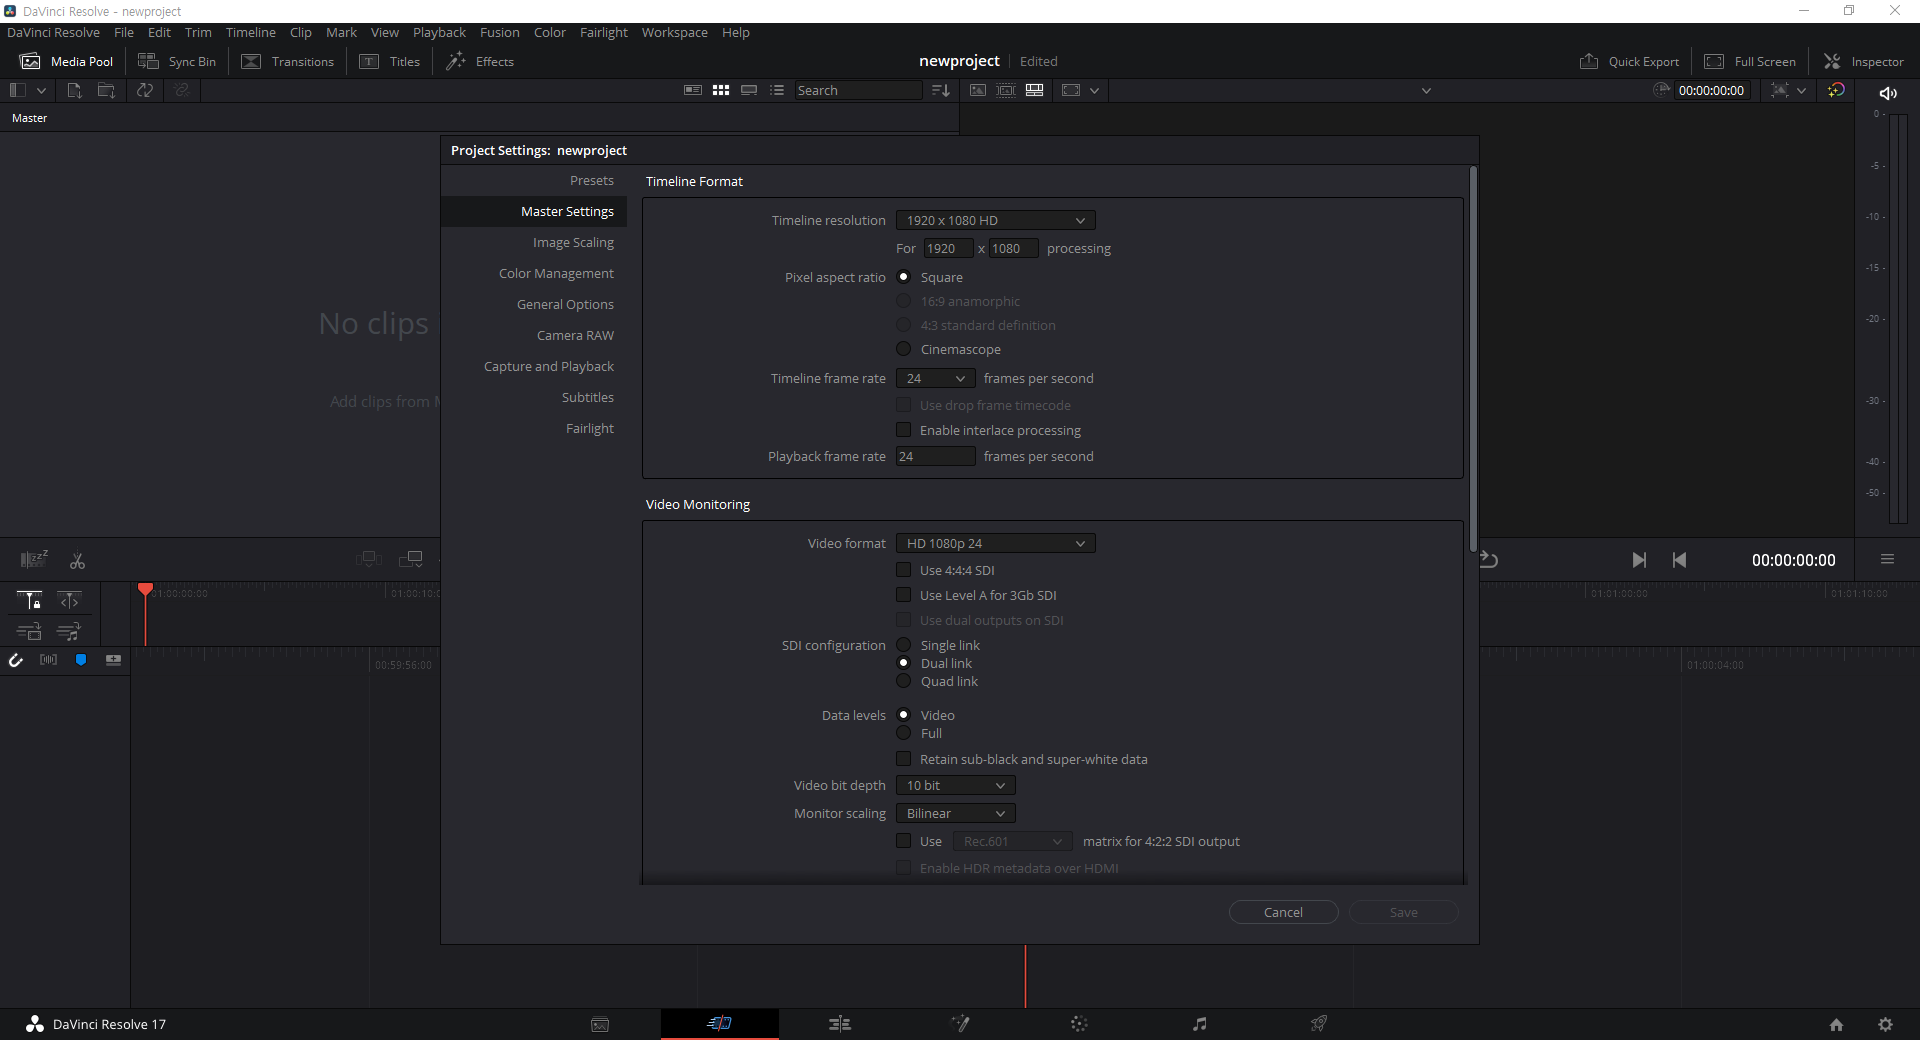Open the Playback menu
Viewport: 1920px width, 1040px height.
[439, 32]
